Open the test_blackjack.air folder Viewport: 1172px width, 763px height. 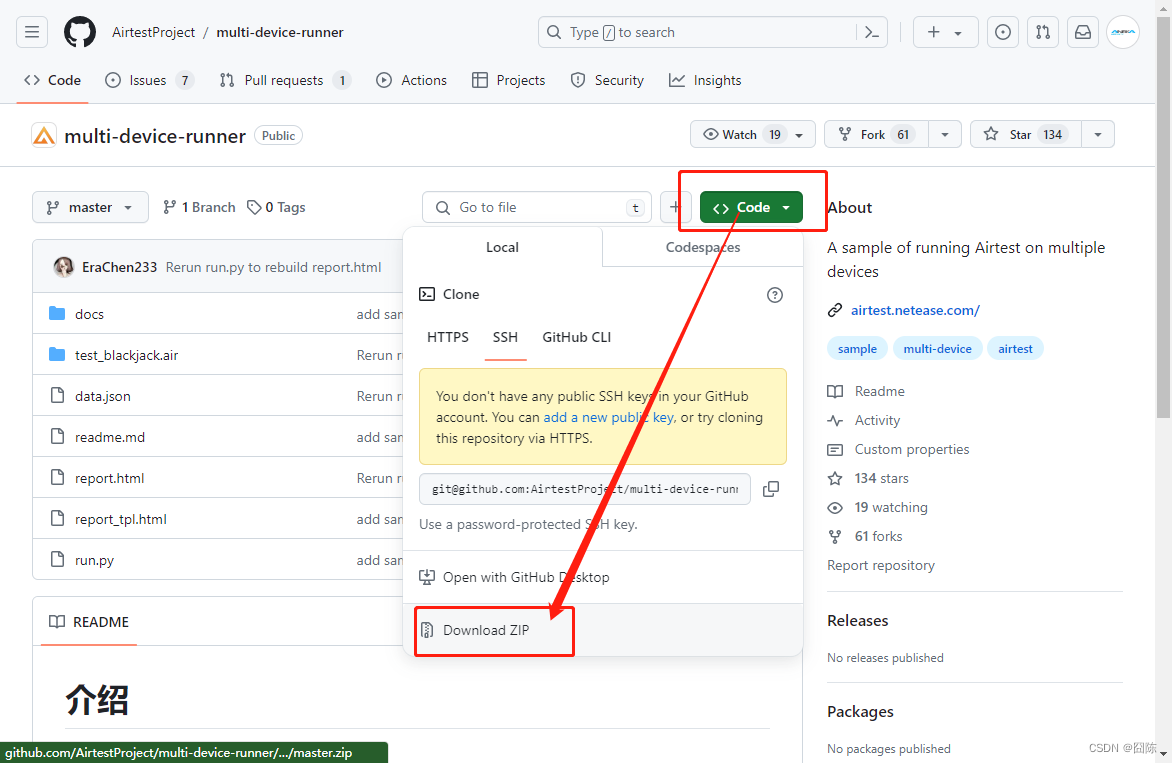coord(126,355)
